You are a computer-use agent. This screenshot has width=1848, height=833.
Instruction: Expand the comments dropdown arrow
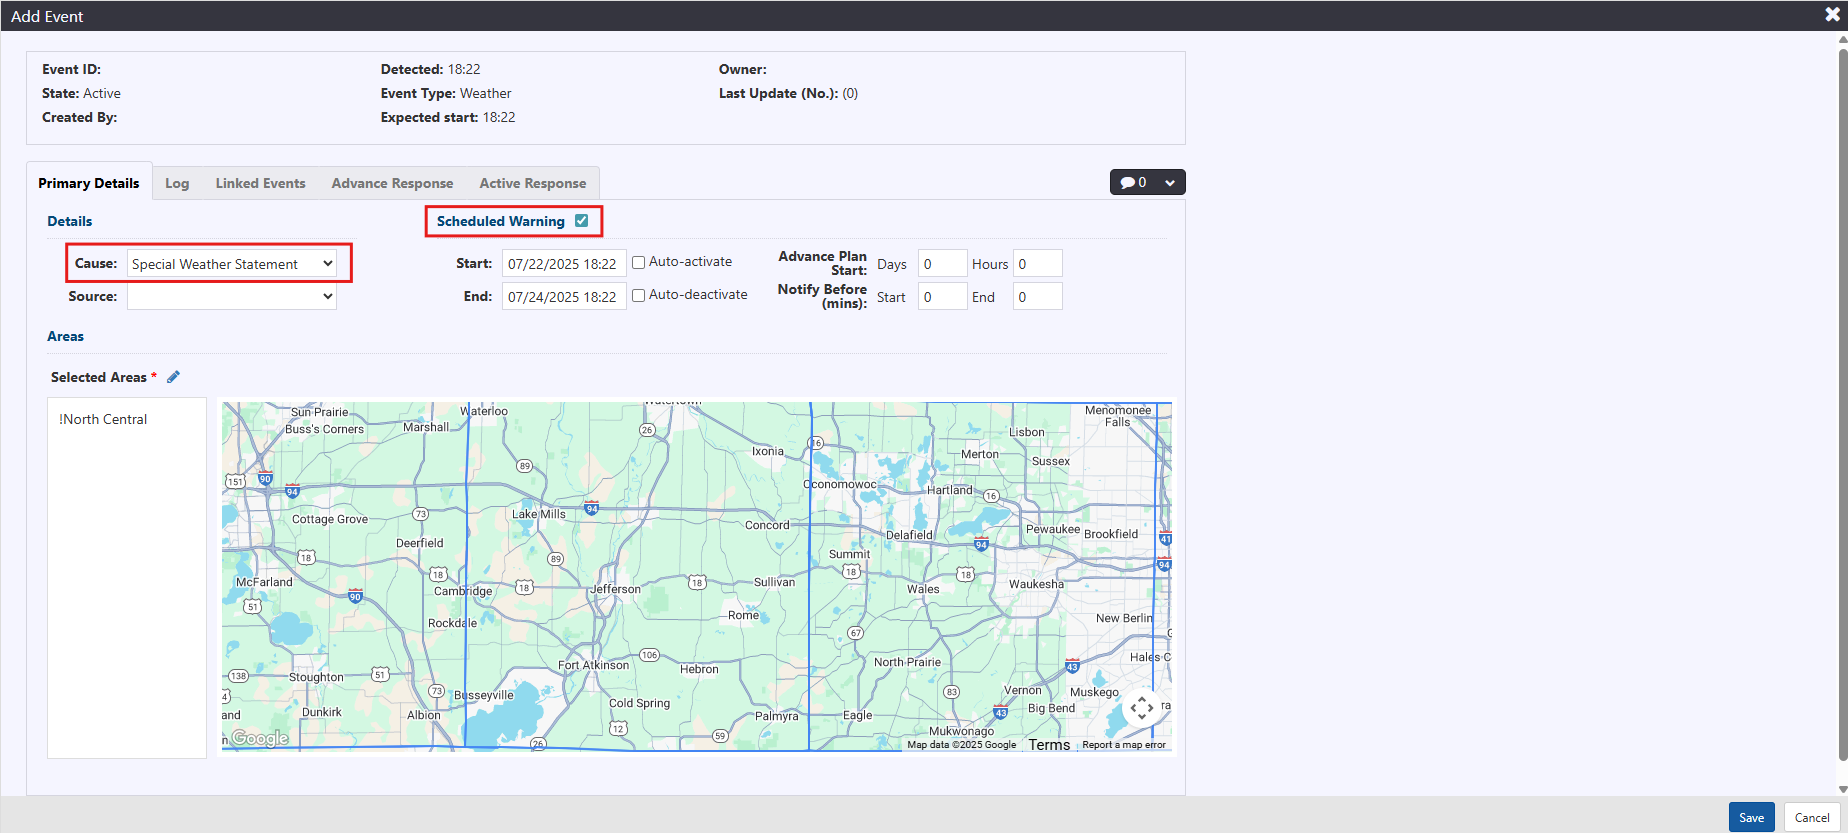point(1169,183)
